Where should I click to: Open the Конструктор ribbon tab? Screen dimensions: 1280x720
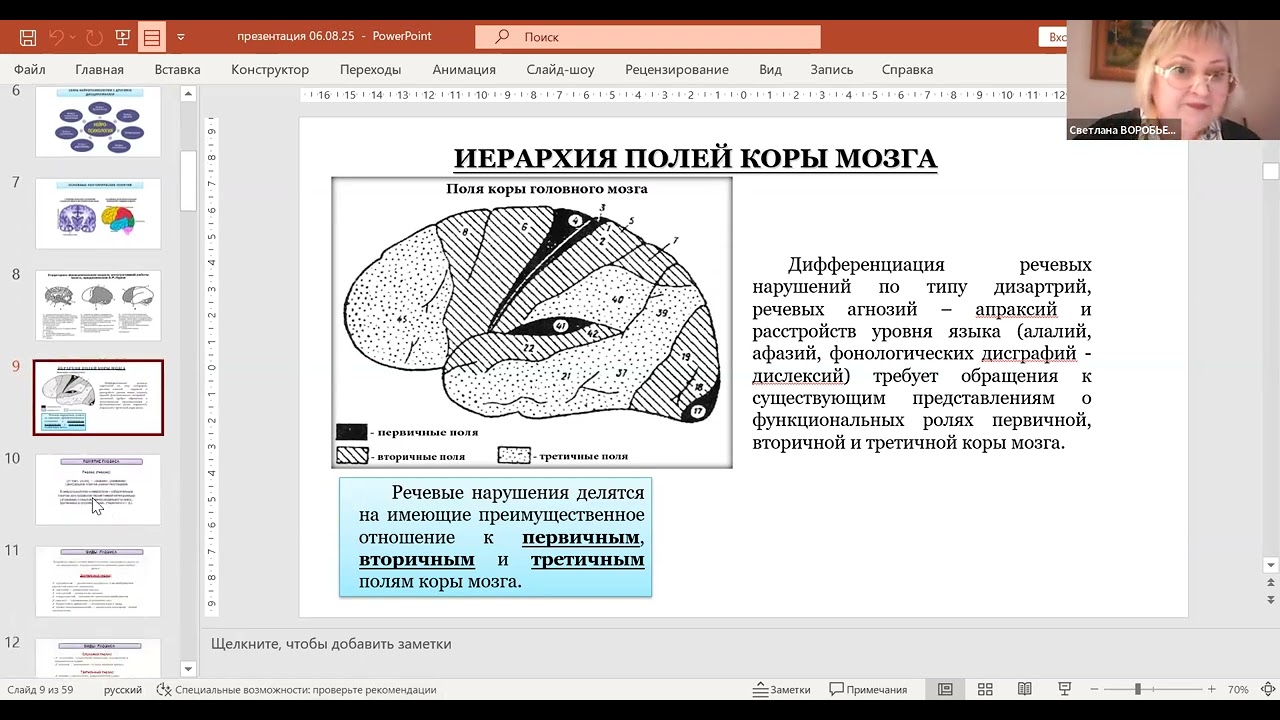coord(270,70)
